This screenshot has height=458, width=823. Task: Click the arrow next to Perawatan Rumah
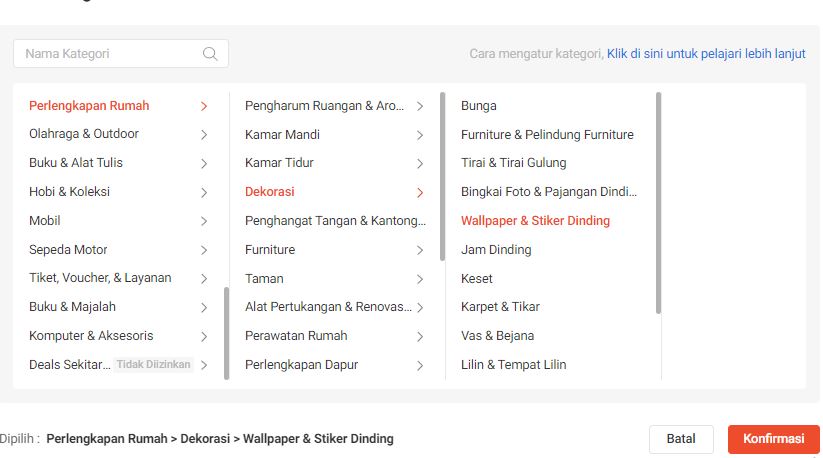tap(420, 336)
